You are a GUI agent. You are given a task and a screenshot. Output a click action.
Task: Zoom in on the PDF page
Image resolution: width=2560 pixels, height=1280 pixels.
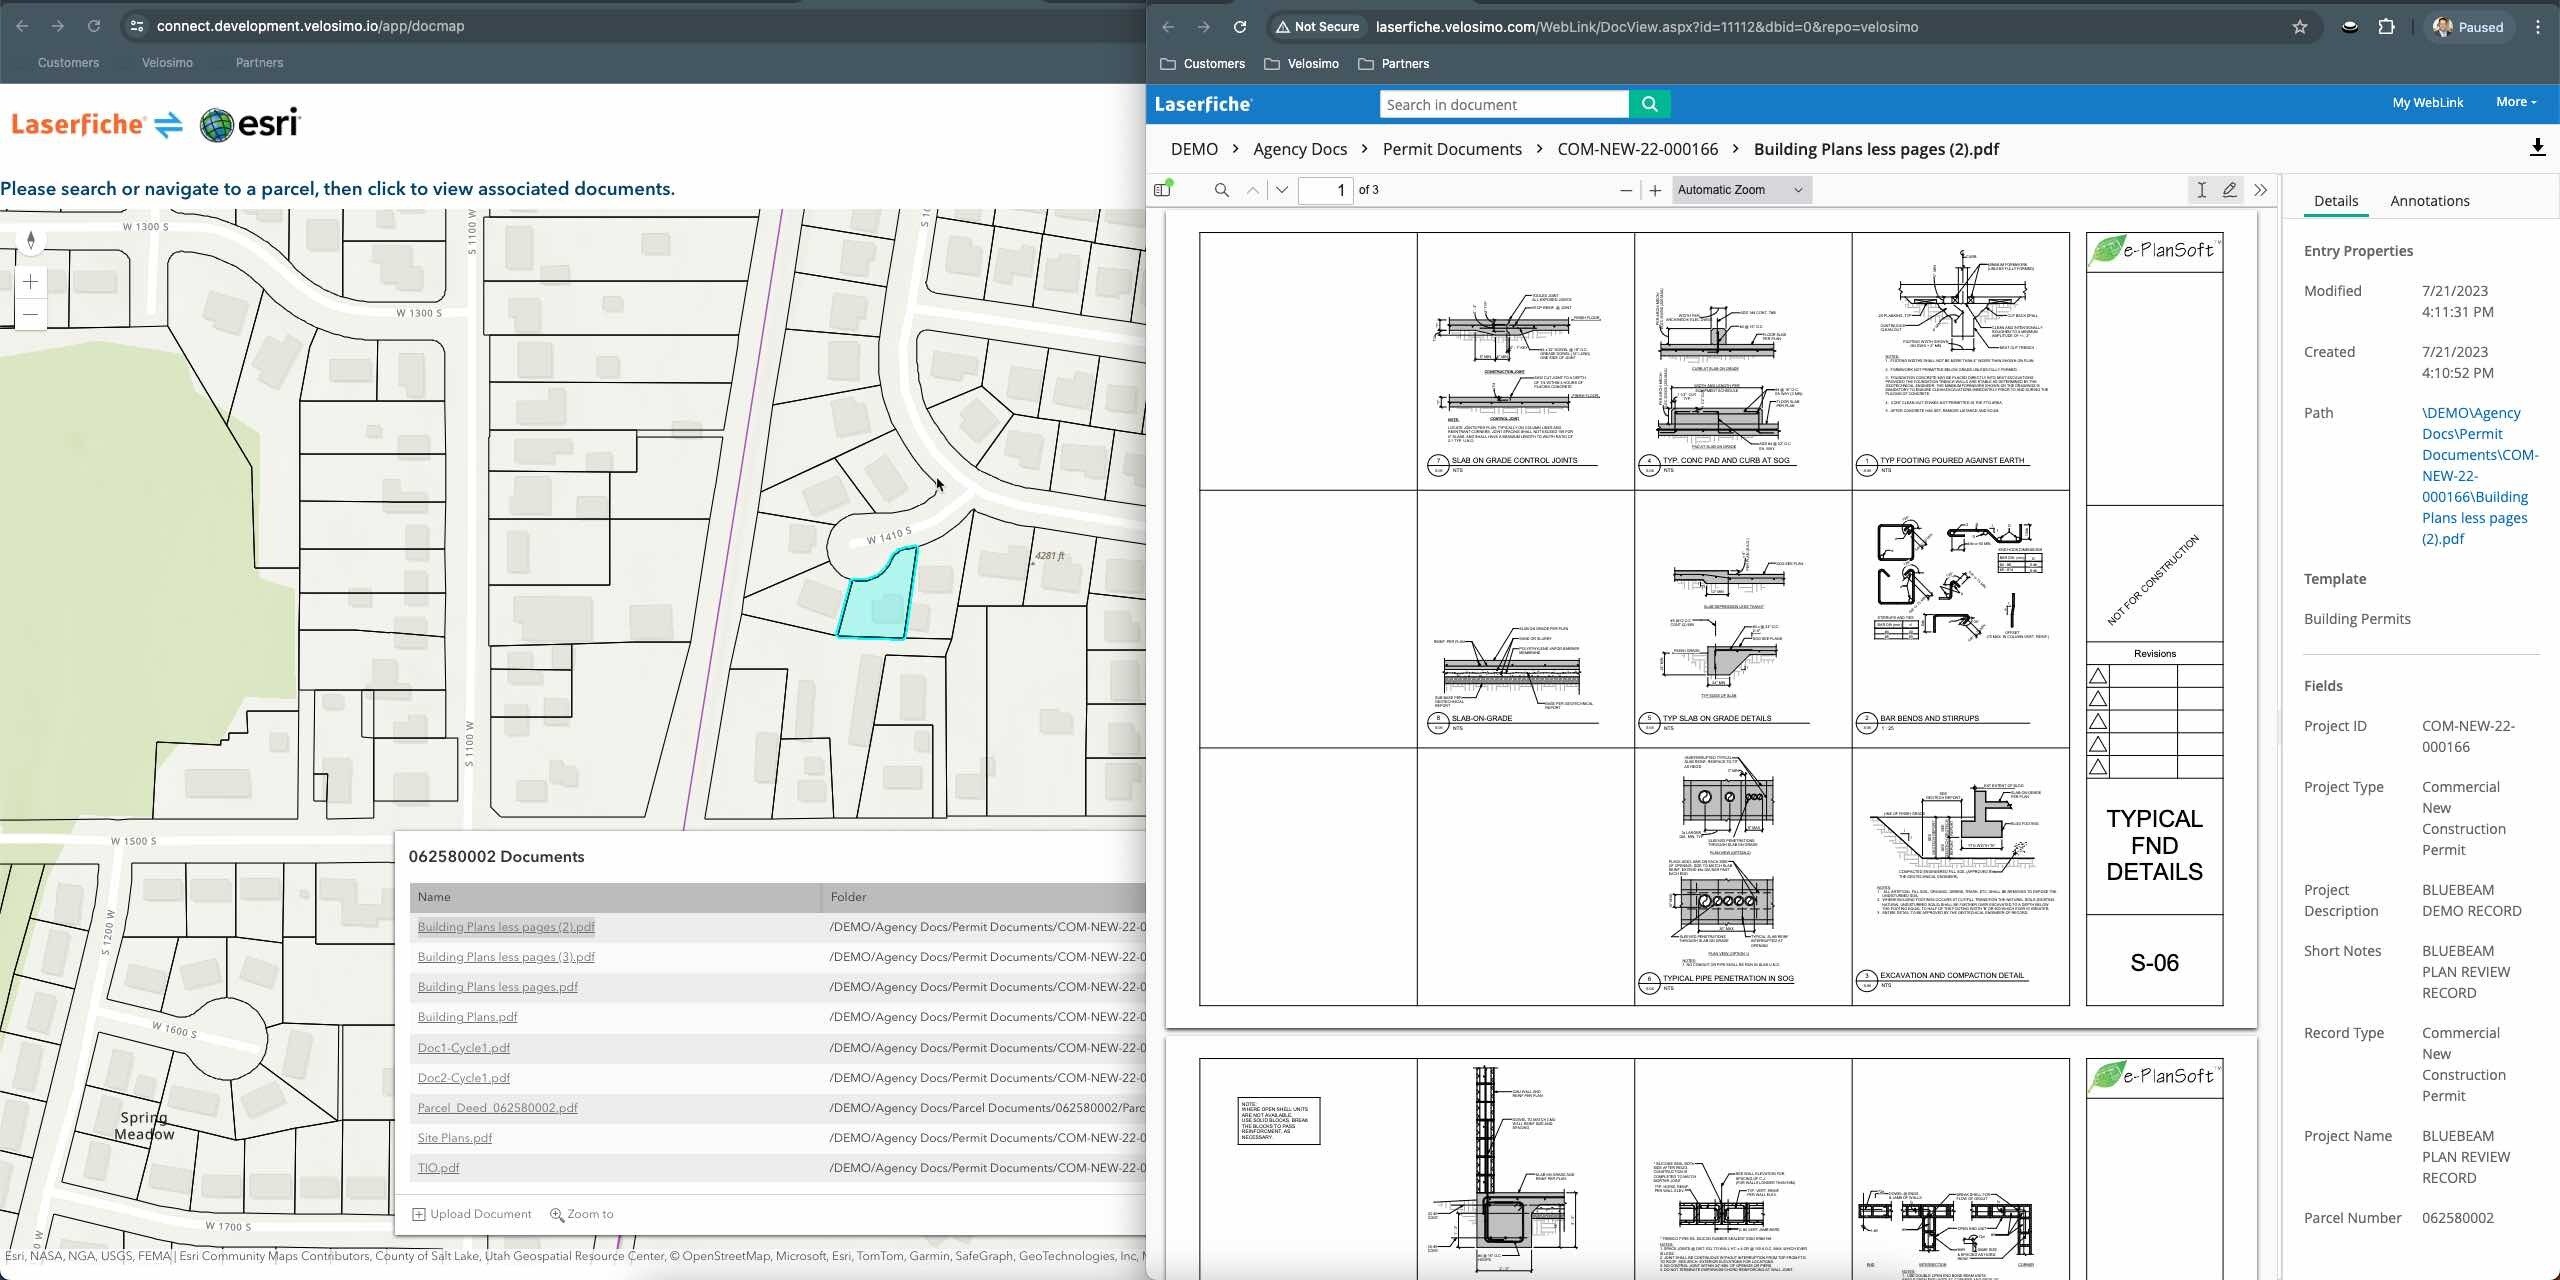tap(1655, 190)
